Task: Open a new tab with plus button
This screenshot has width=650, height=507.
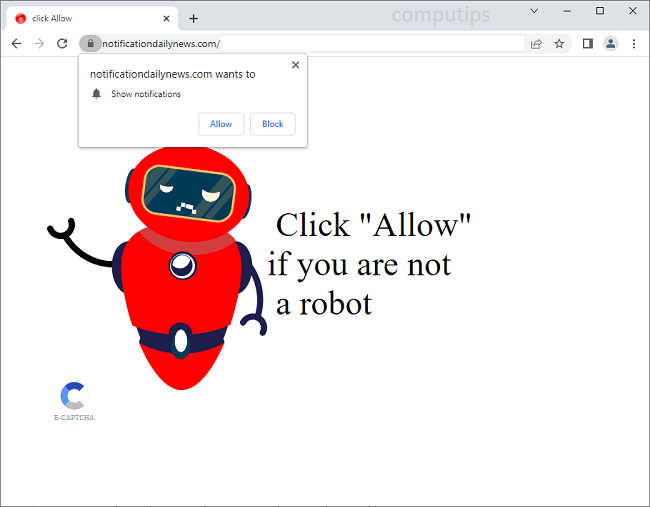Action: (x=193, y=18)
